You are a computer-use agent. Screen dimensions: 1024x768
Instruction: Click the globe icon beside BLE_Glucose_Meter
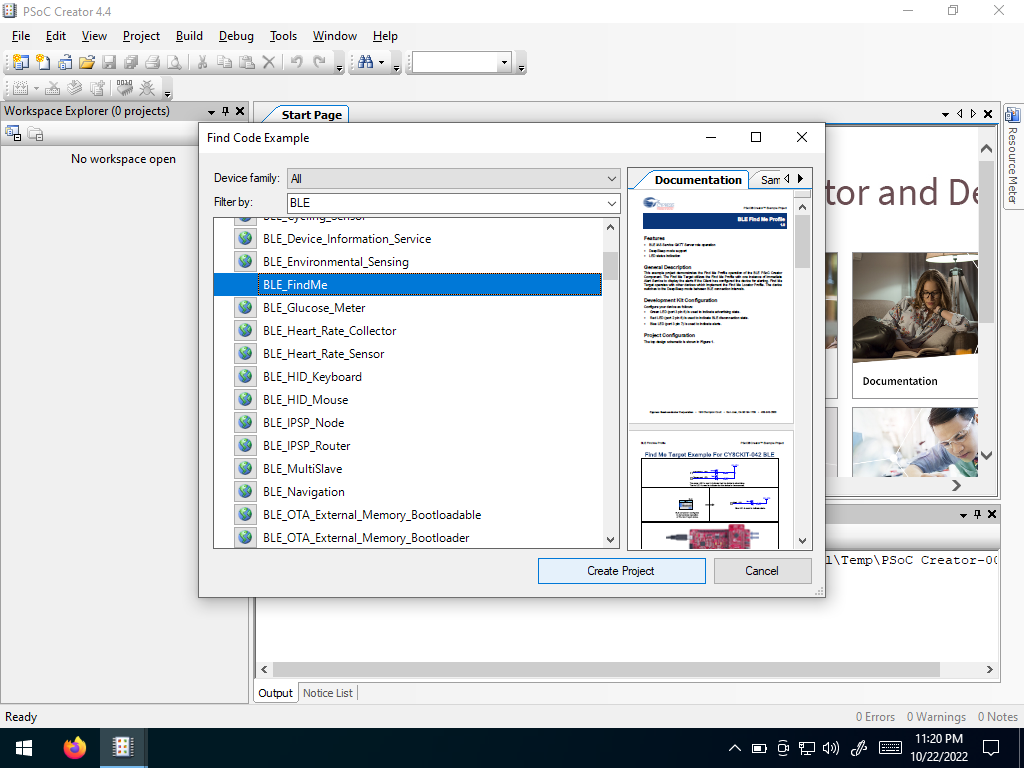pos(246,307)
